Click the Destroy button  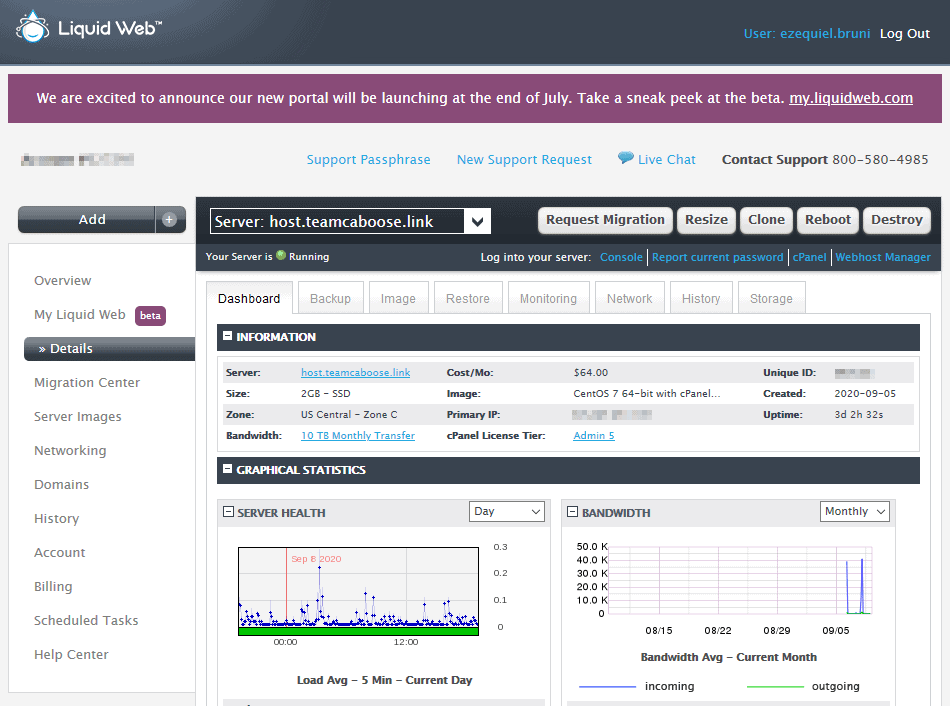pos(897,219)
